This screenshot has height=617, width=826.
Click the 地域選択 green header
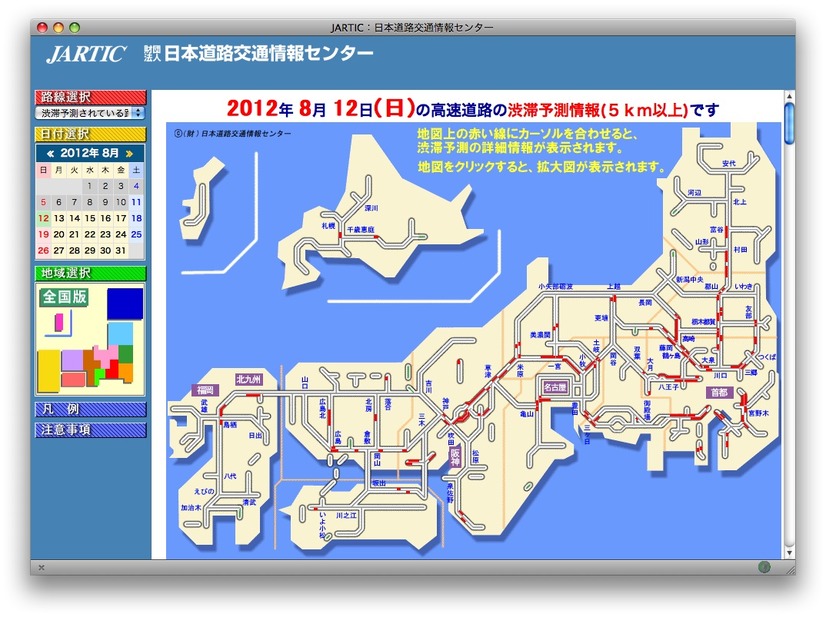pyautogui.click(x=90, y=273)
